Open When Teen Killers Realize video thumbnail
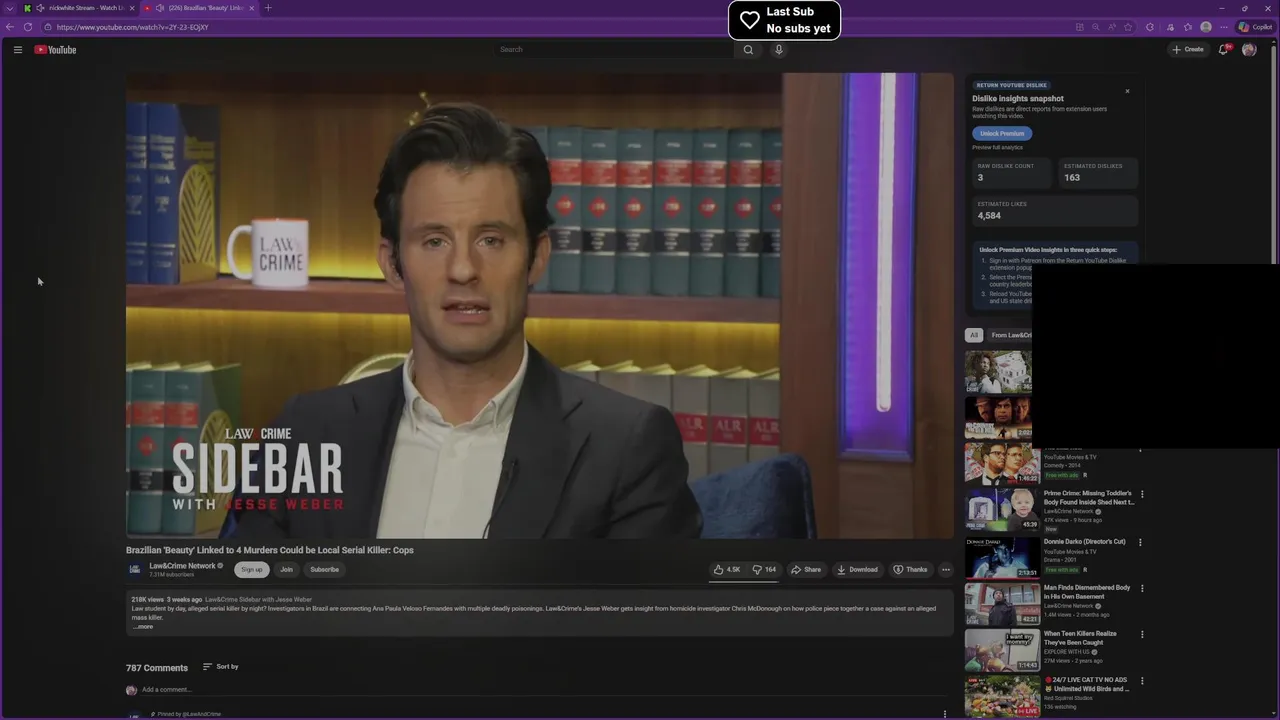 (1002, 650)
